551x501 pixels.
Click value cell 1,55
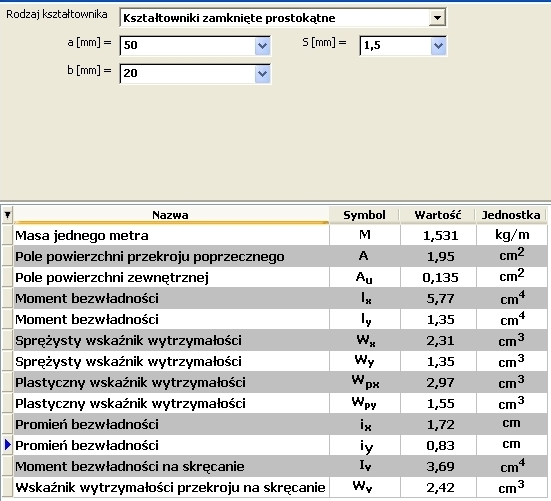click(438, 403)
